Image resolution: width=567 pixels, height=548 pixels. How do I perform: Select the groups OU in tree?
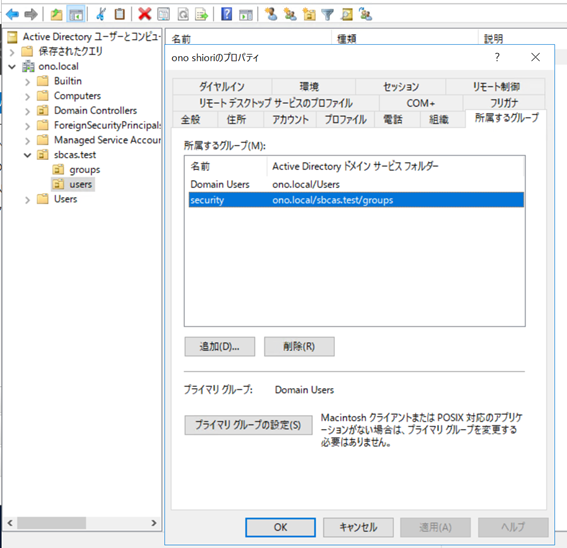pos(85,170)
